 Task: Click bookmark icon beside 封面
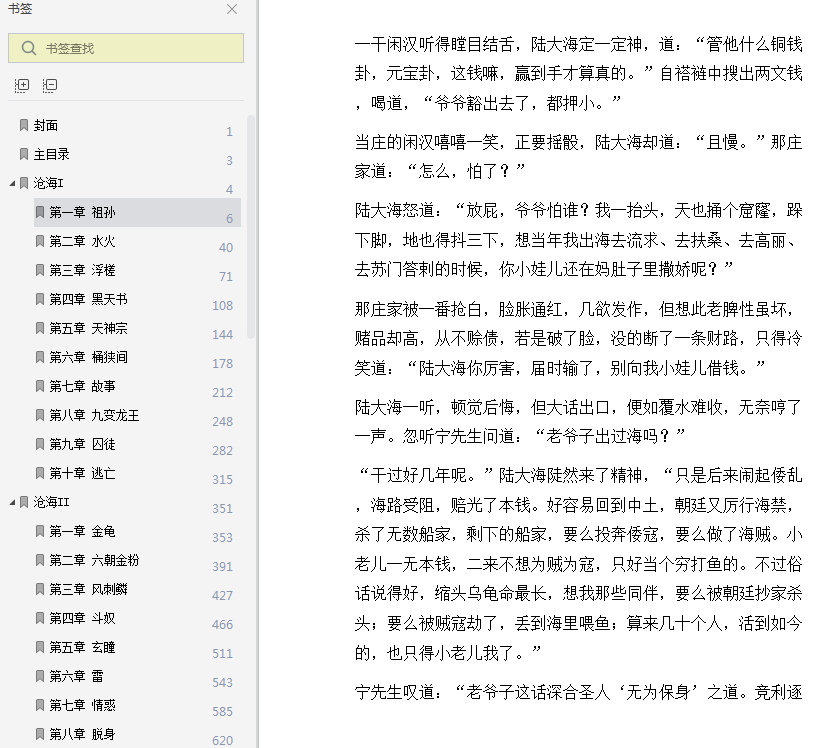[x=24, y=125]
